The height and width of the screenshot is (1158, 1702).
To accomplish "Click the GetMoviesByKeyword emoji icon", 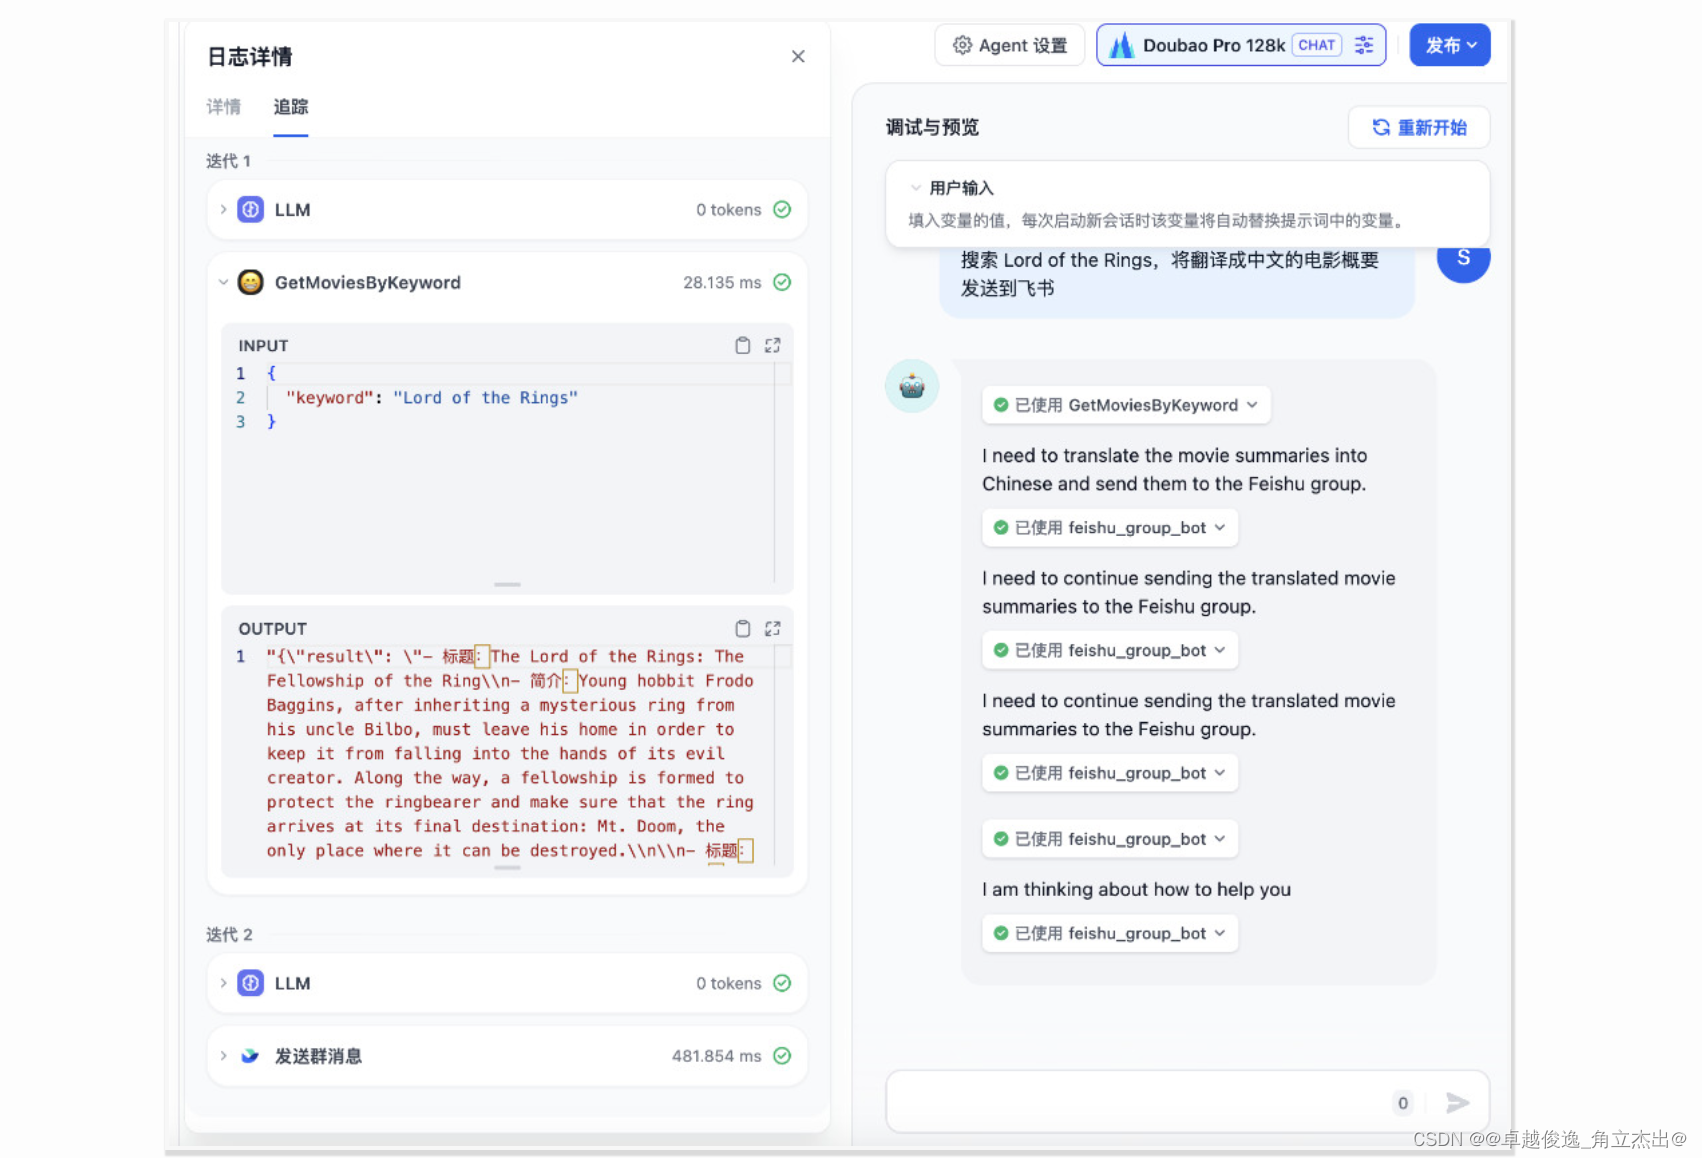I will pos(251,282).
